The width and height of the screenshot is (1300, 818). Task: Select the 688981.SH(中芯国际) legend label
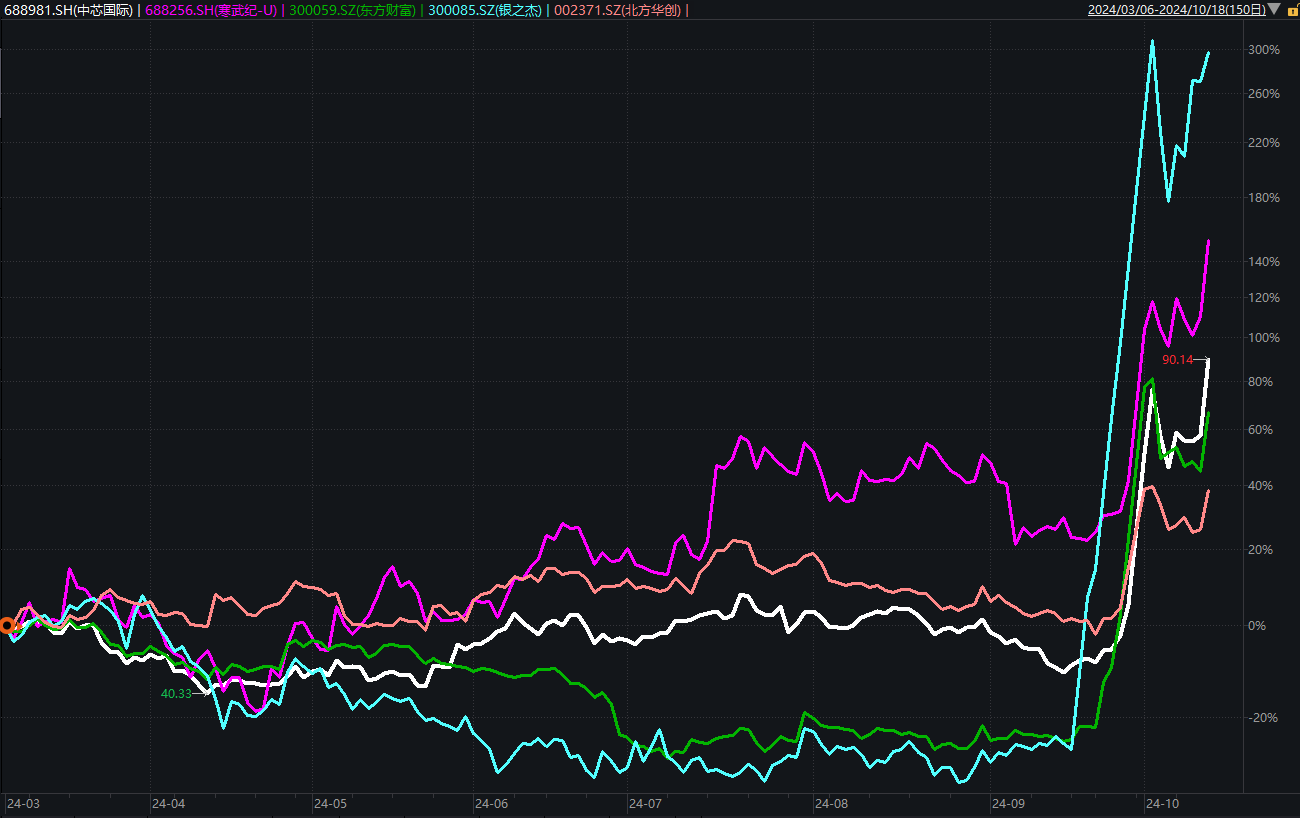click(68, 10)
